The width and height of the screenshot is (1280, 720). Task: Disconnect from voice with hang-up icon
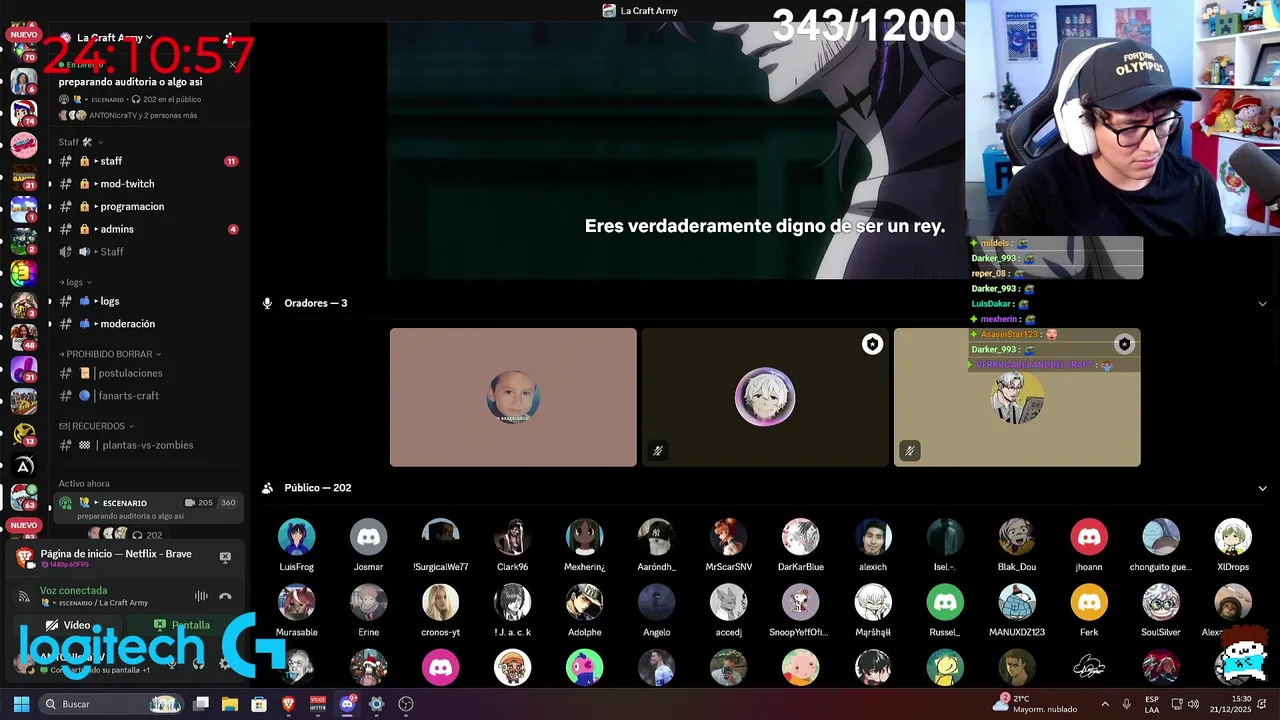point(225,596)
